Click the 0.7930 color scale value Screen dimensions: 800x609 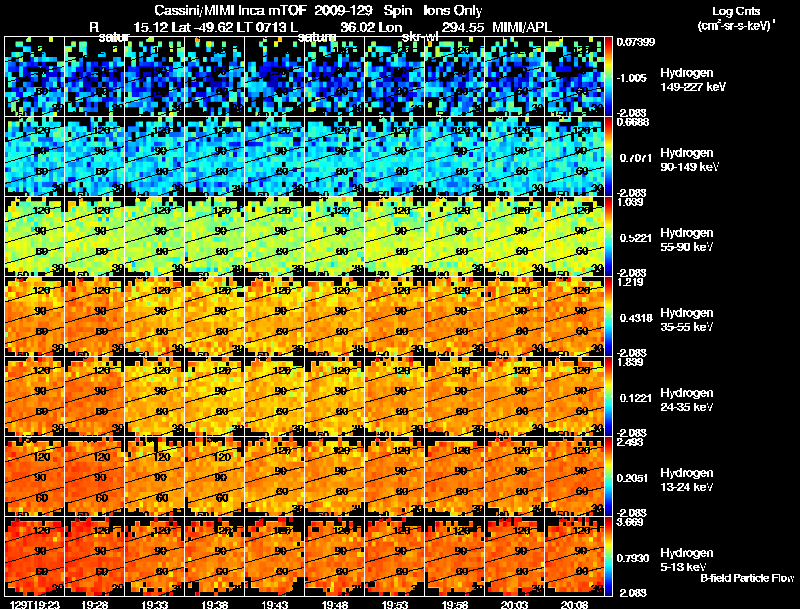[635, 558]
